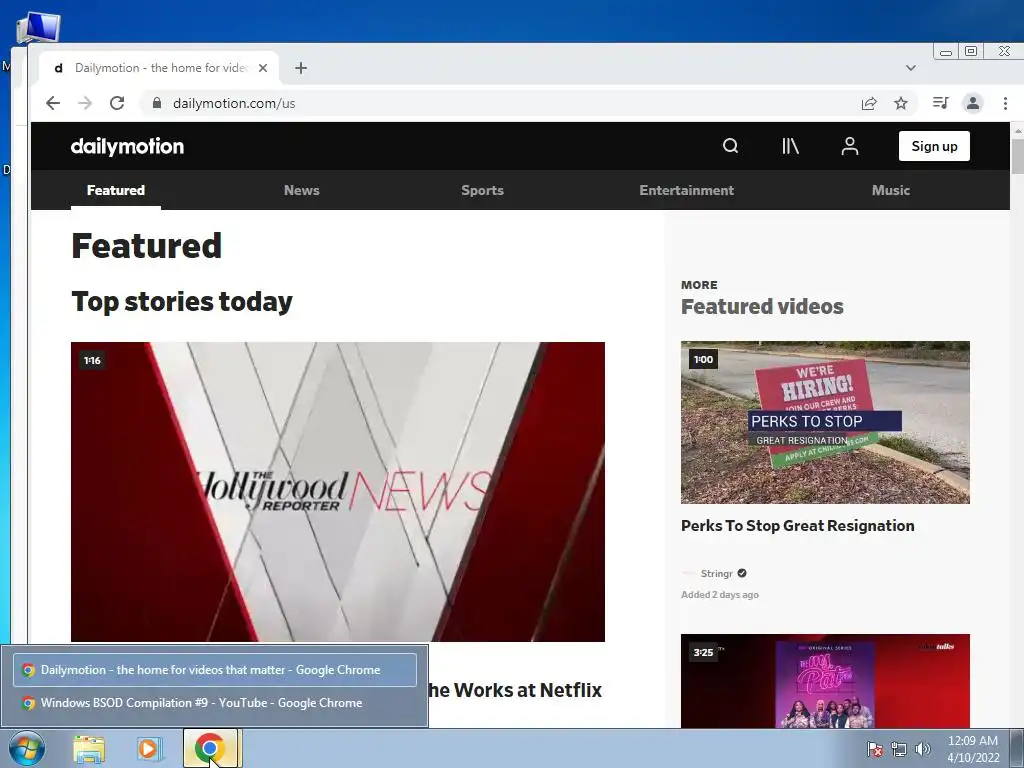Open Dailymotion search icon
Screen dimensions: 1024x768
[730, 146]
